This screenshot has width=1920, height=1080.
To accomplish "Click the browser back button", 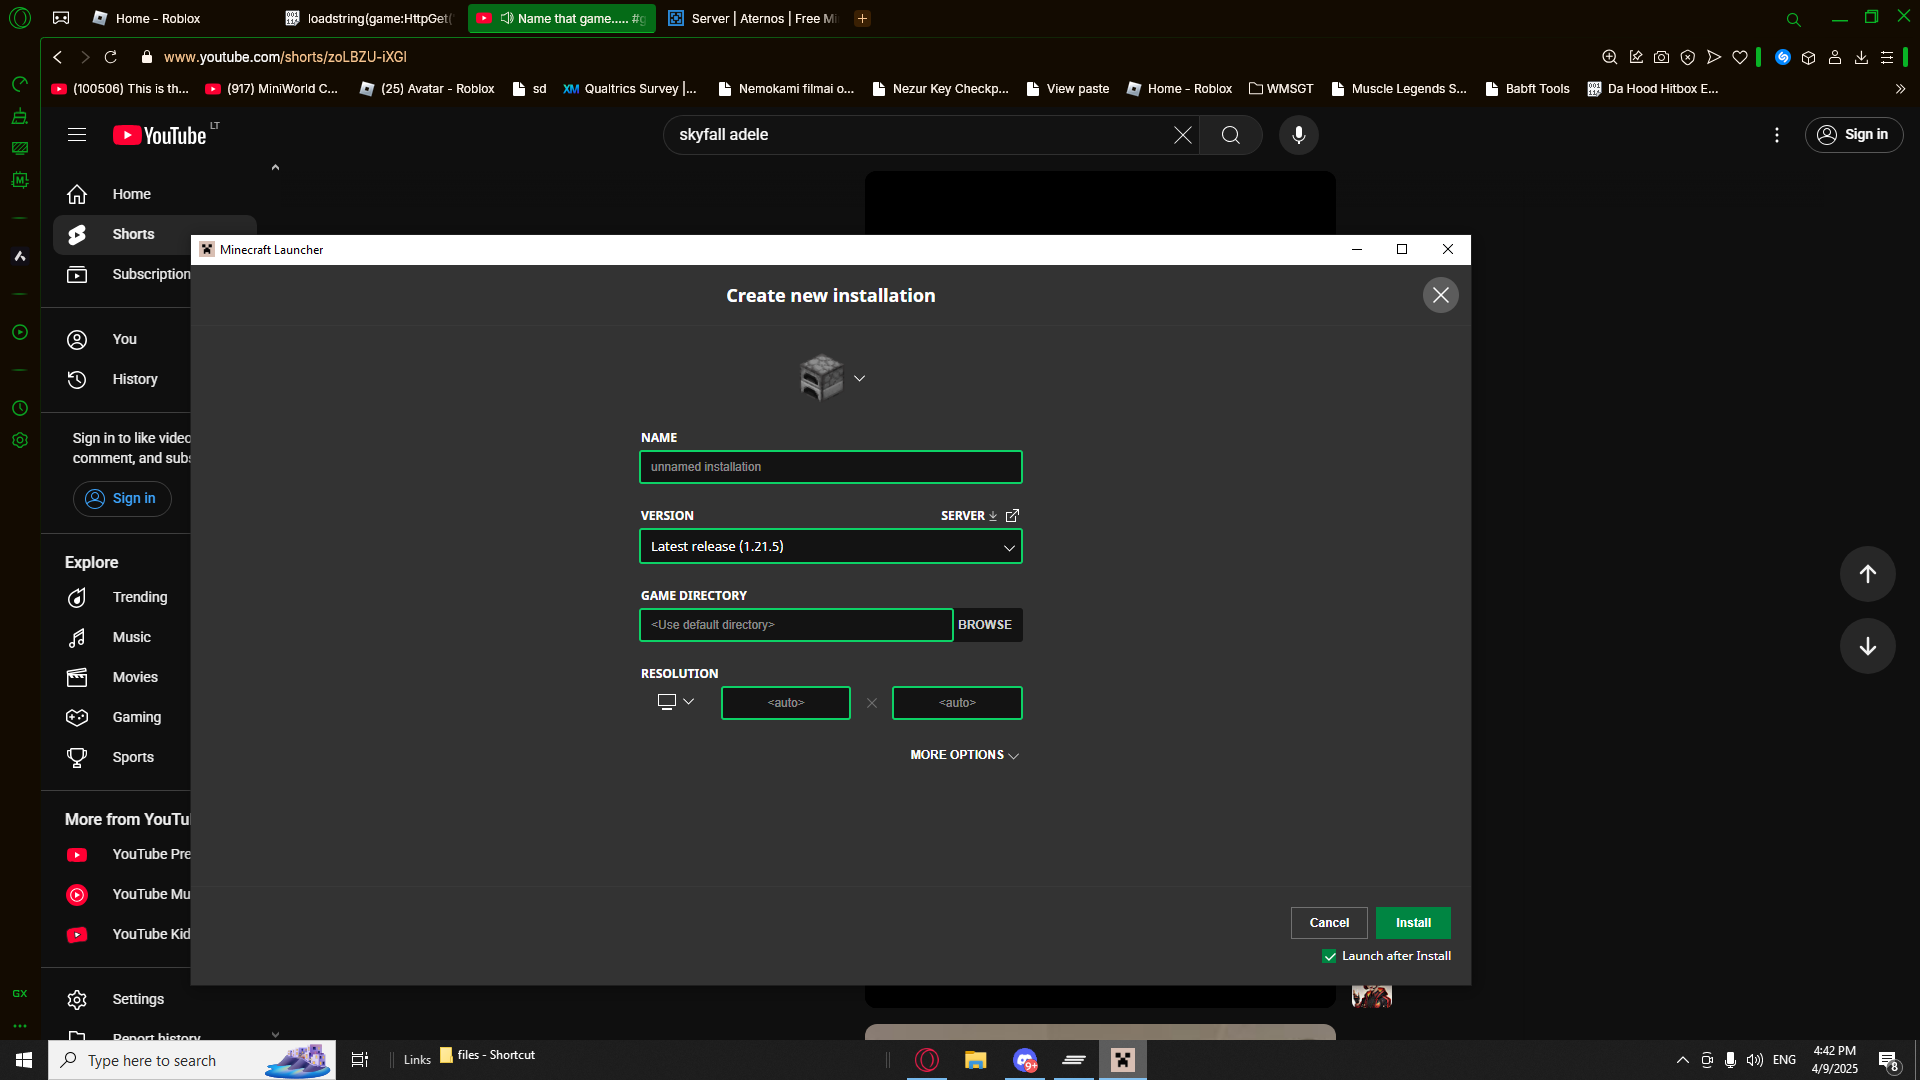I will click(x=58, y=57).
